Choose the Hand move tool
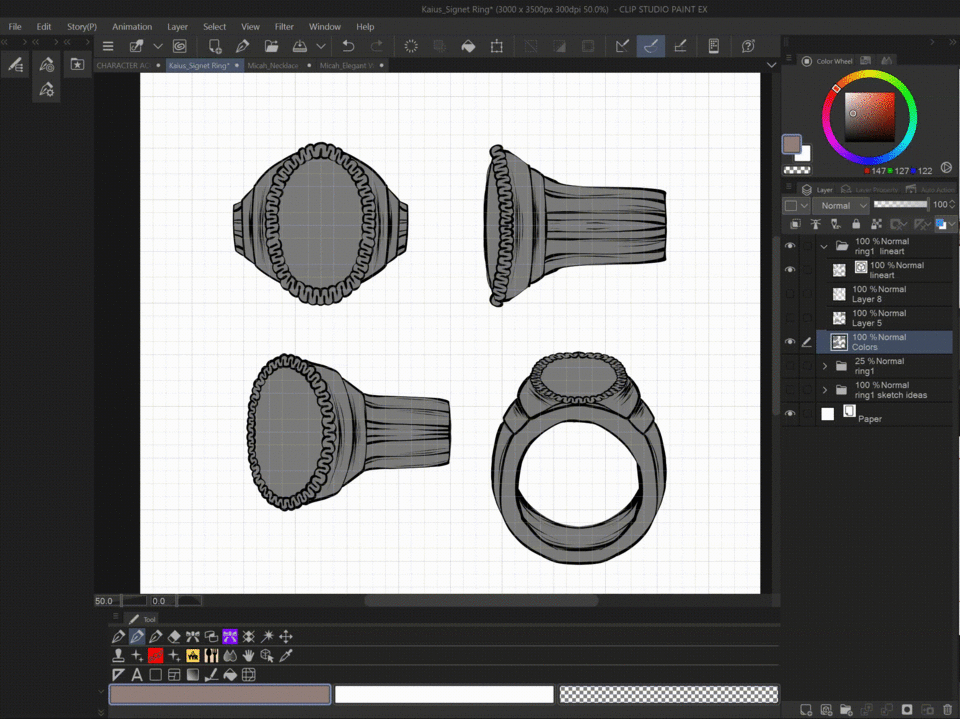 248,656
